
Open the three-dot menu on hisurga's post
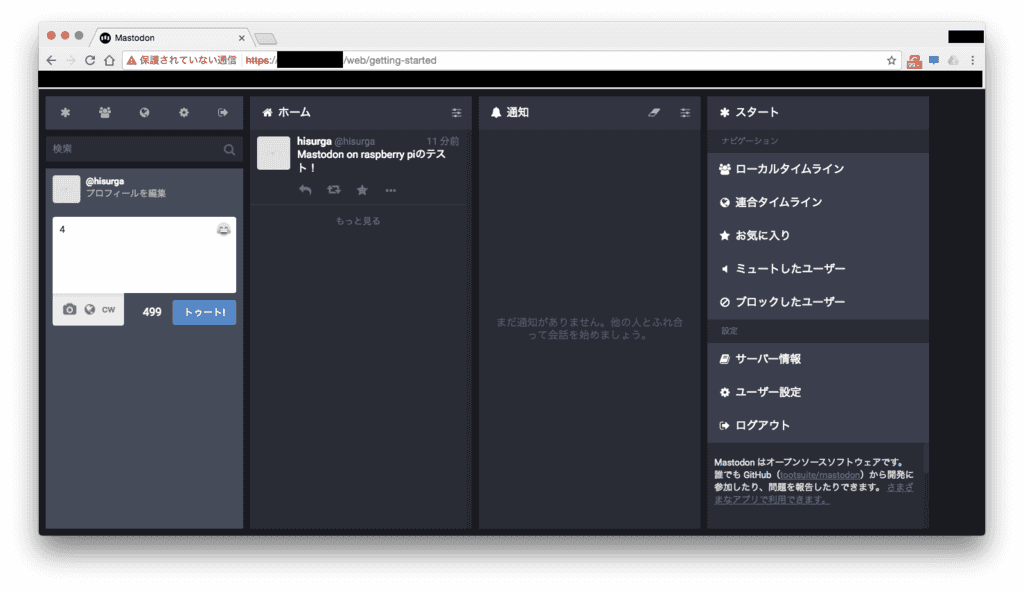(x=390, y=190)
